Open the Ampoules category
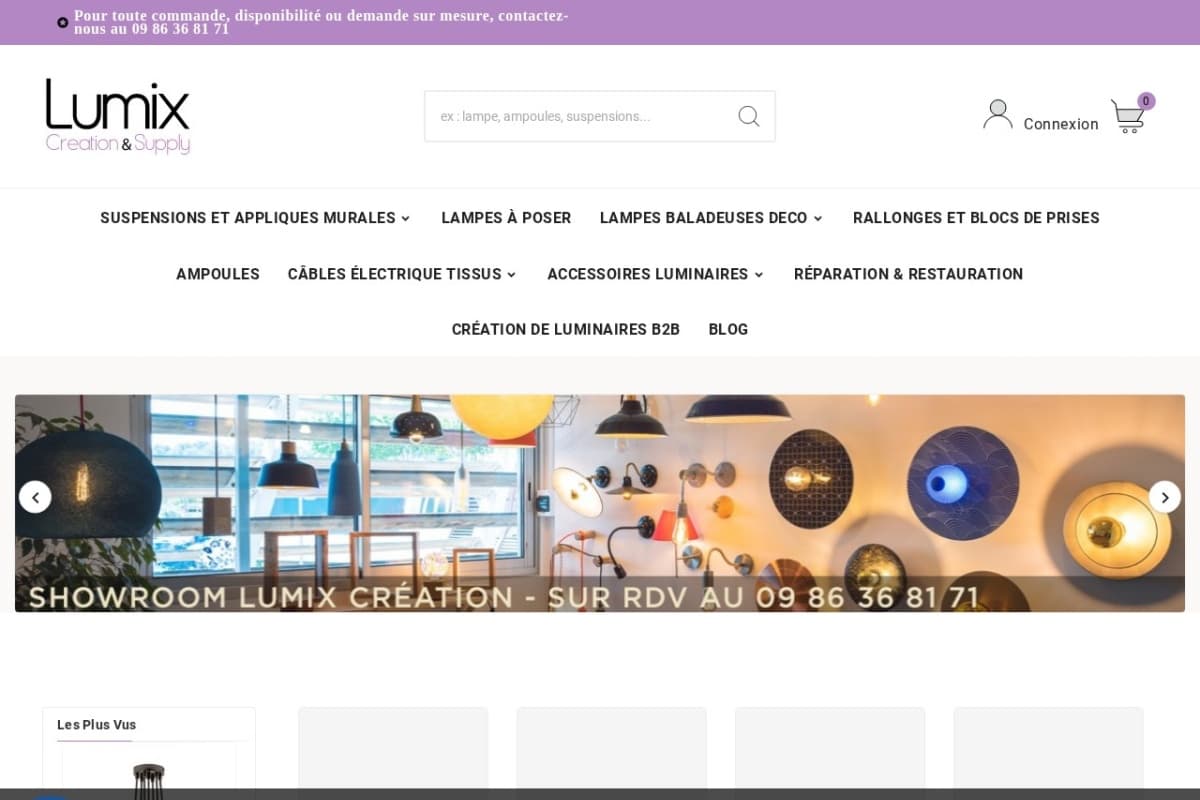 (x=218, y=274)
